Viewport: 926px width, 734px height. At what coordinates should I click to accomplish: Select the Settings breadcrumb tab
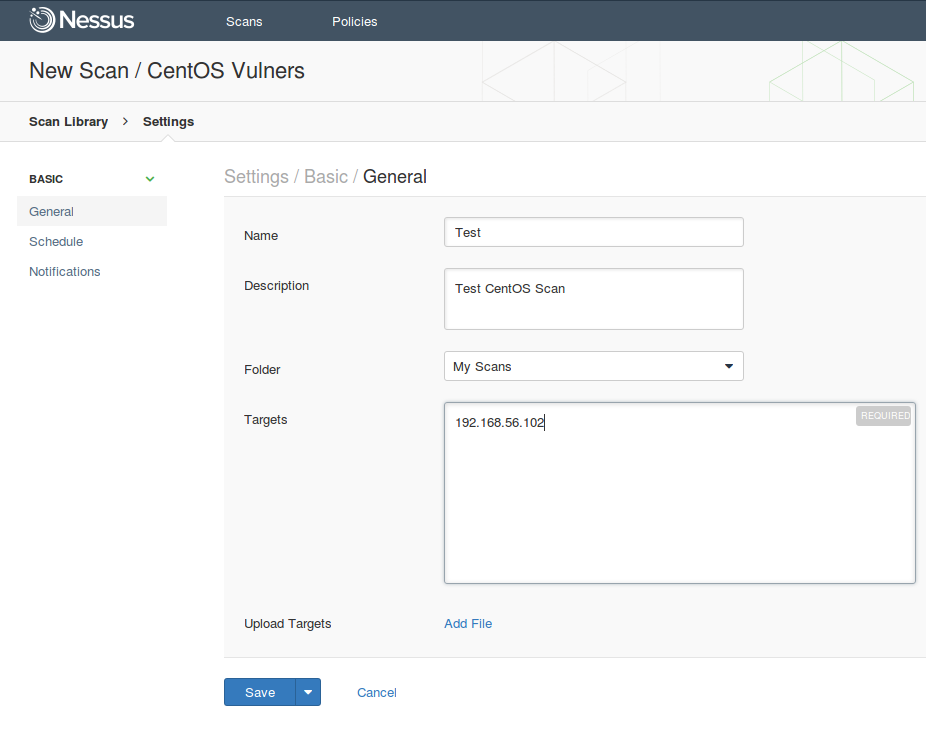pyautogui.click(x=168, y=122)
